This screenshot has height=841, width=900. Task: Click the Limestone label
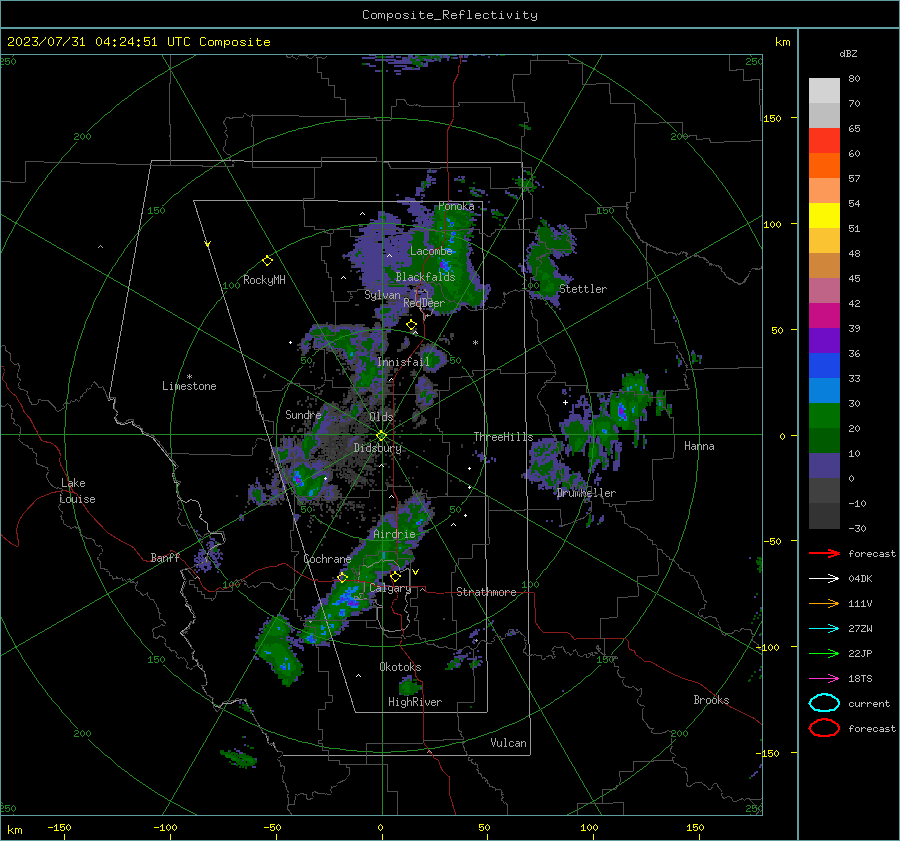189,386
